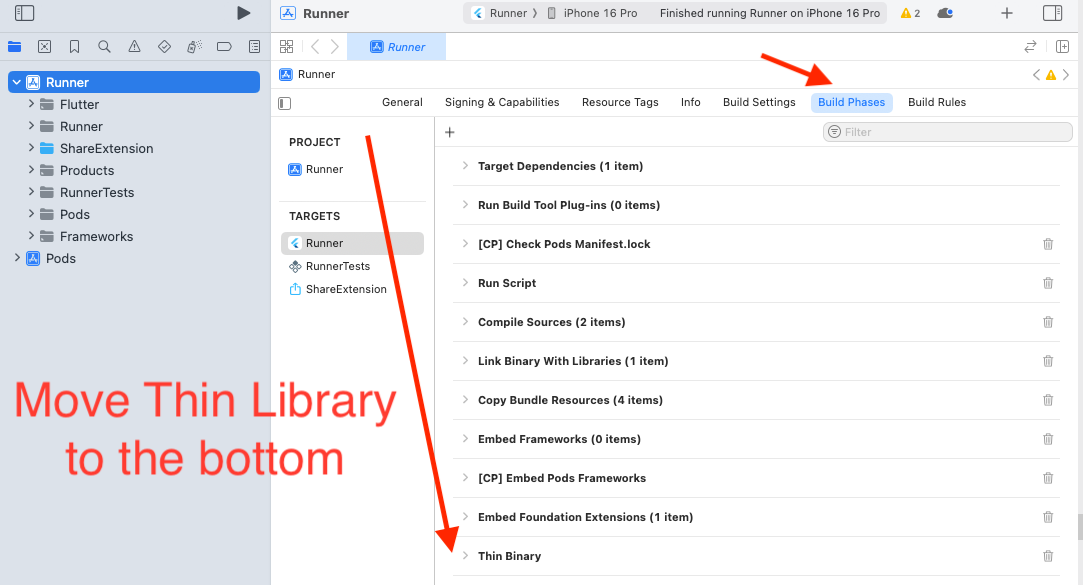Collapse the Runner project tree
The height and width of the screenshot is (585, 1083).
point(17,82)
